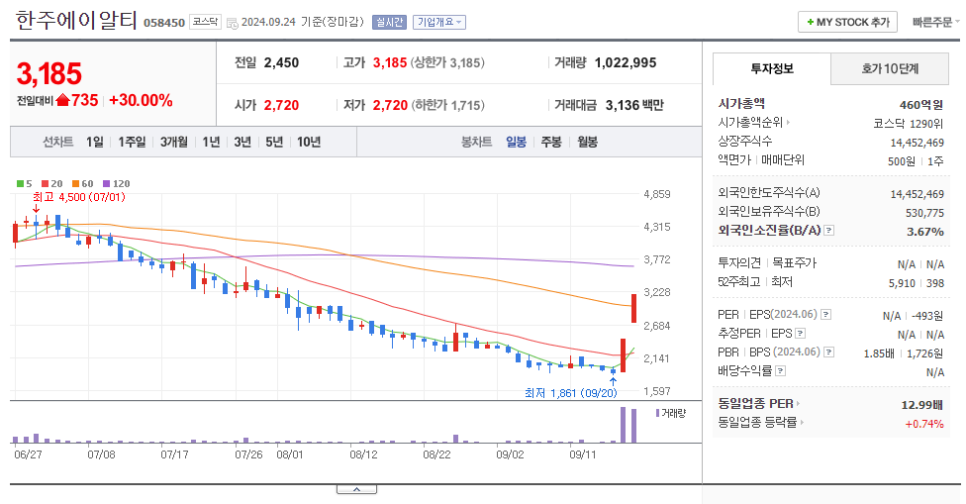This screenshot has height=504, width=966.
Task: Open the 동일업종 등락률 link
Action: coord(761,422)
